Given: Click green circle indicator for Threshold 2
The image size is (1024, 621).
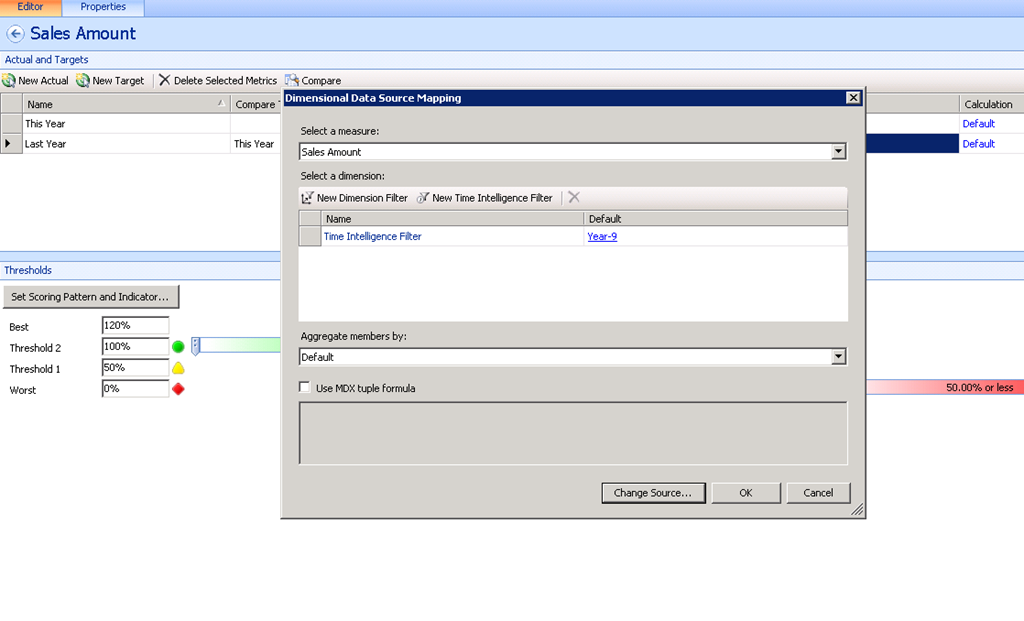Looking at the screenshot, I should point(178,347).
